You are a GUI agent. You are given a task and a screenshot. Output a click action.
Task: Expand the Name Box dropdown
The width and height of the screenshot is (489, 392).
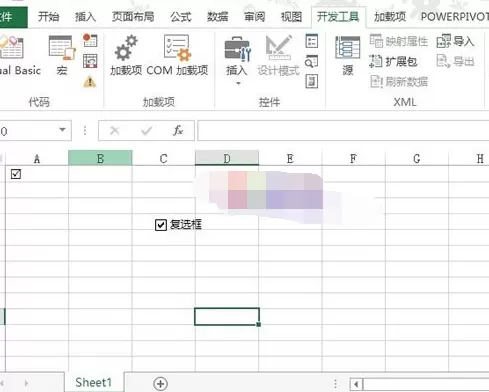(x=62, y=130)
